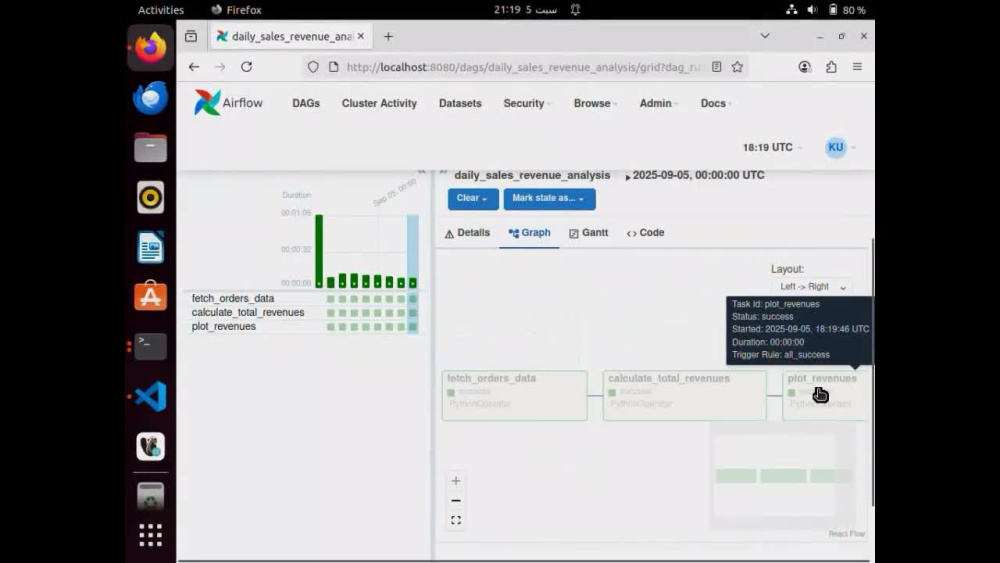The width and height of the screenshot is (1000, 563).
Task: Open firefox tabs overview icon
Action: point(191,36)
